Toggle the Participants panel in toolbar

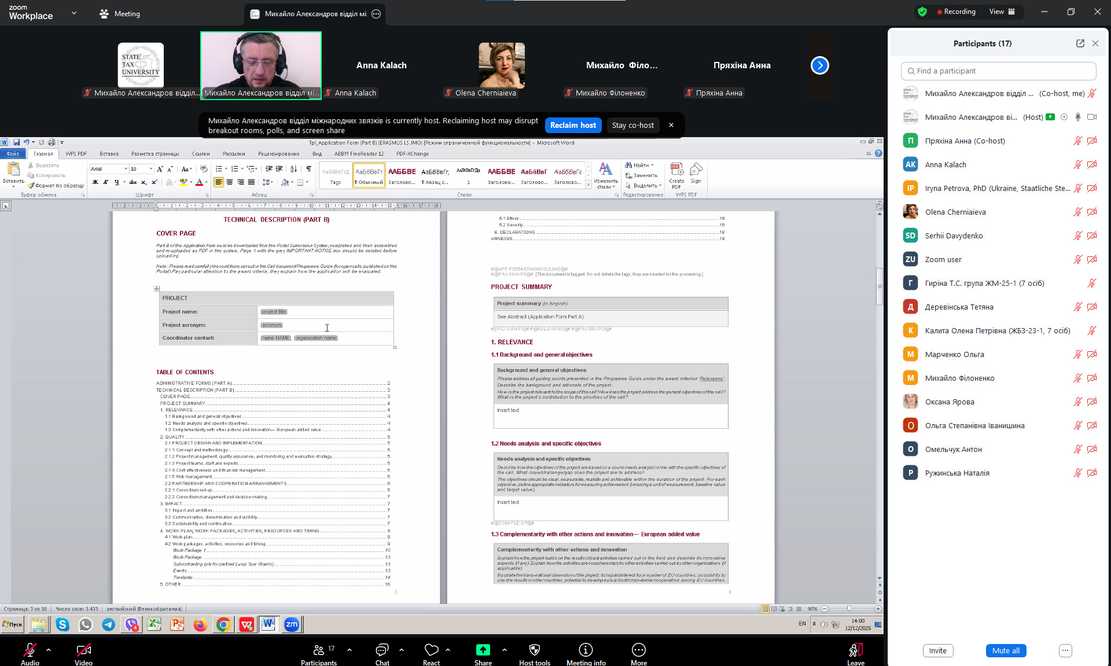tap(318, 650)
